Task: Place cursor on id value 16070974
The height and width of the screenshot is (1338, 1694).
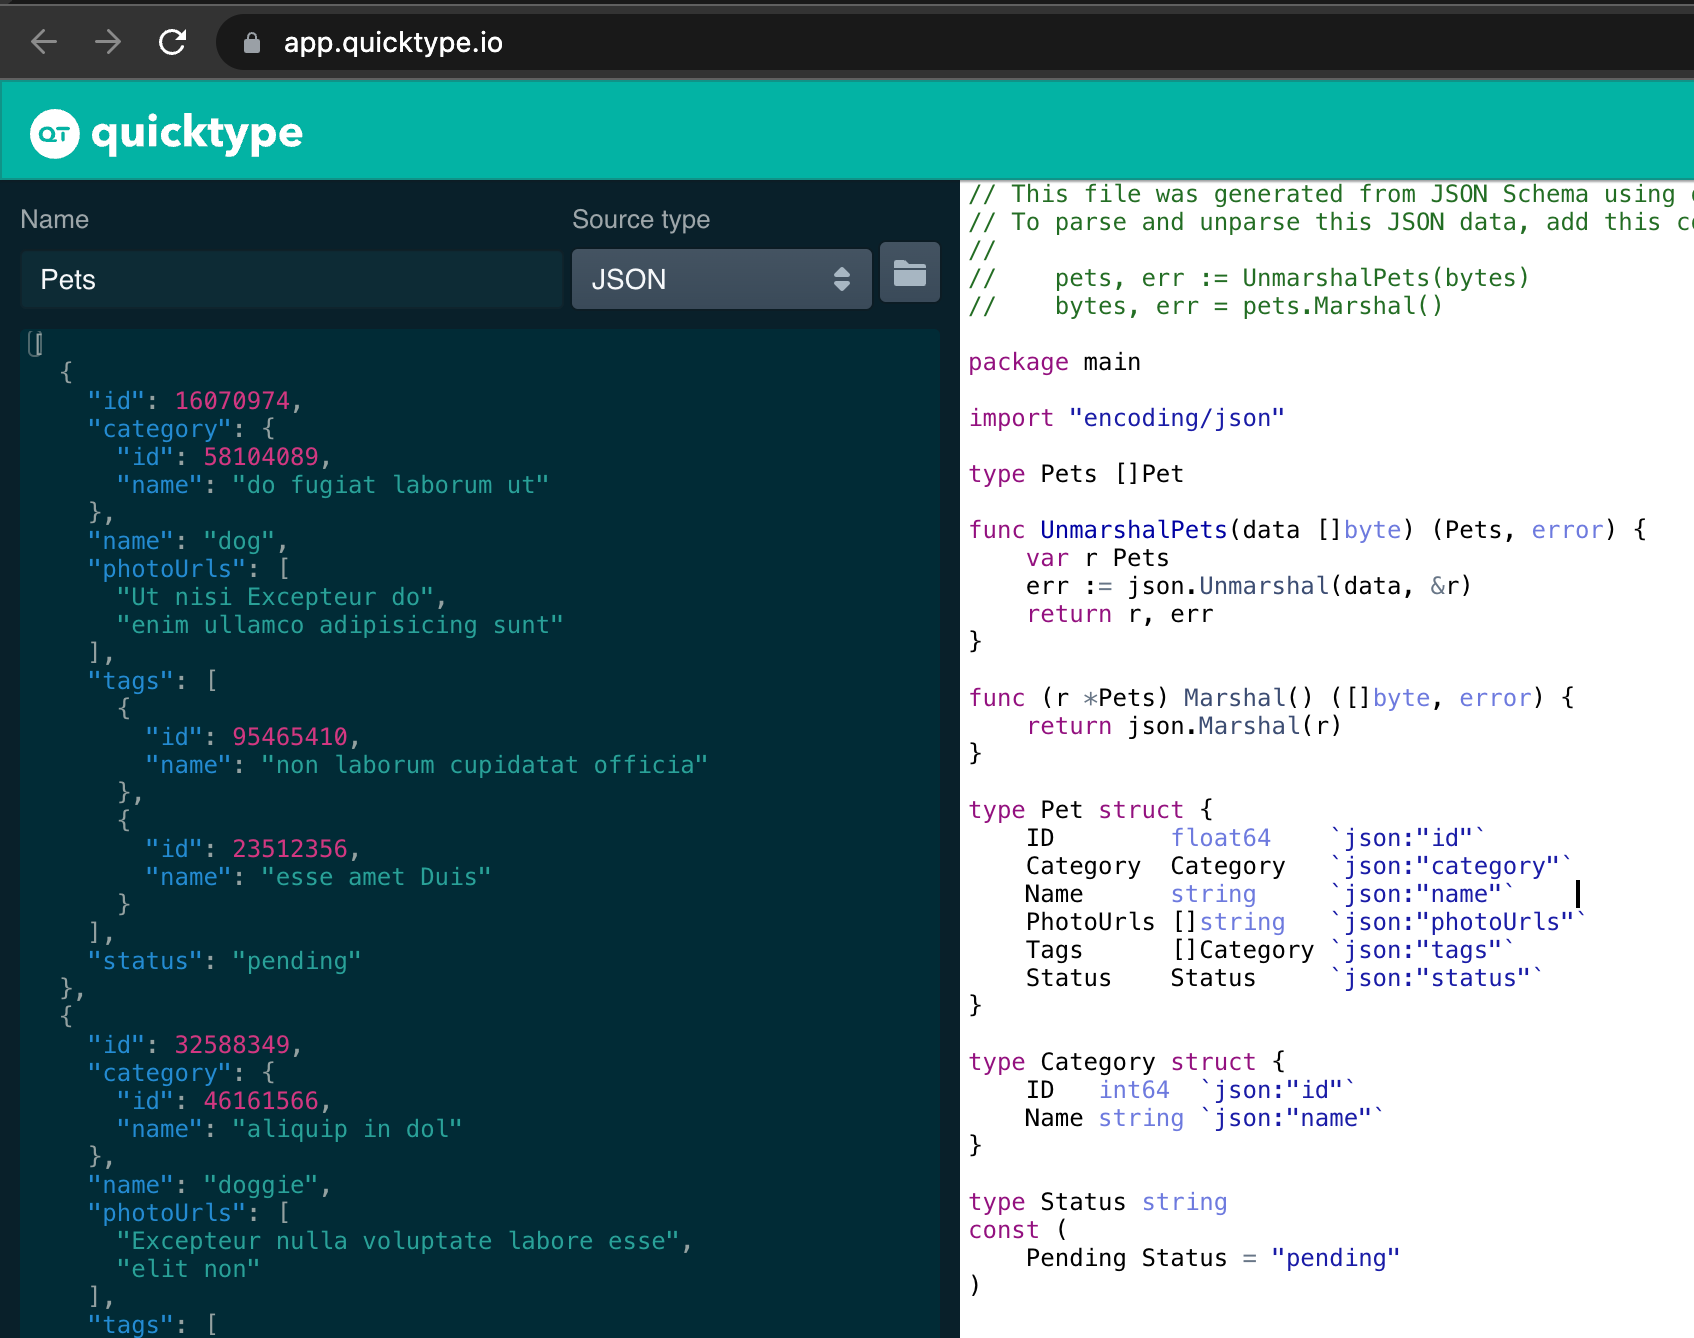Action: tap(232, 401)
